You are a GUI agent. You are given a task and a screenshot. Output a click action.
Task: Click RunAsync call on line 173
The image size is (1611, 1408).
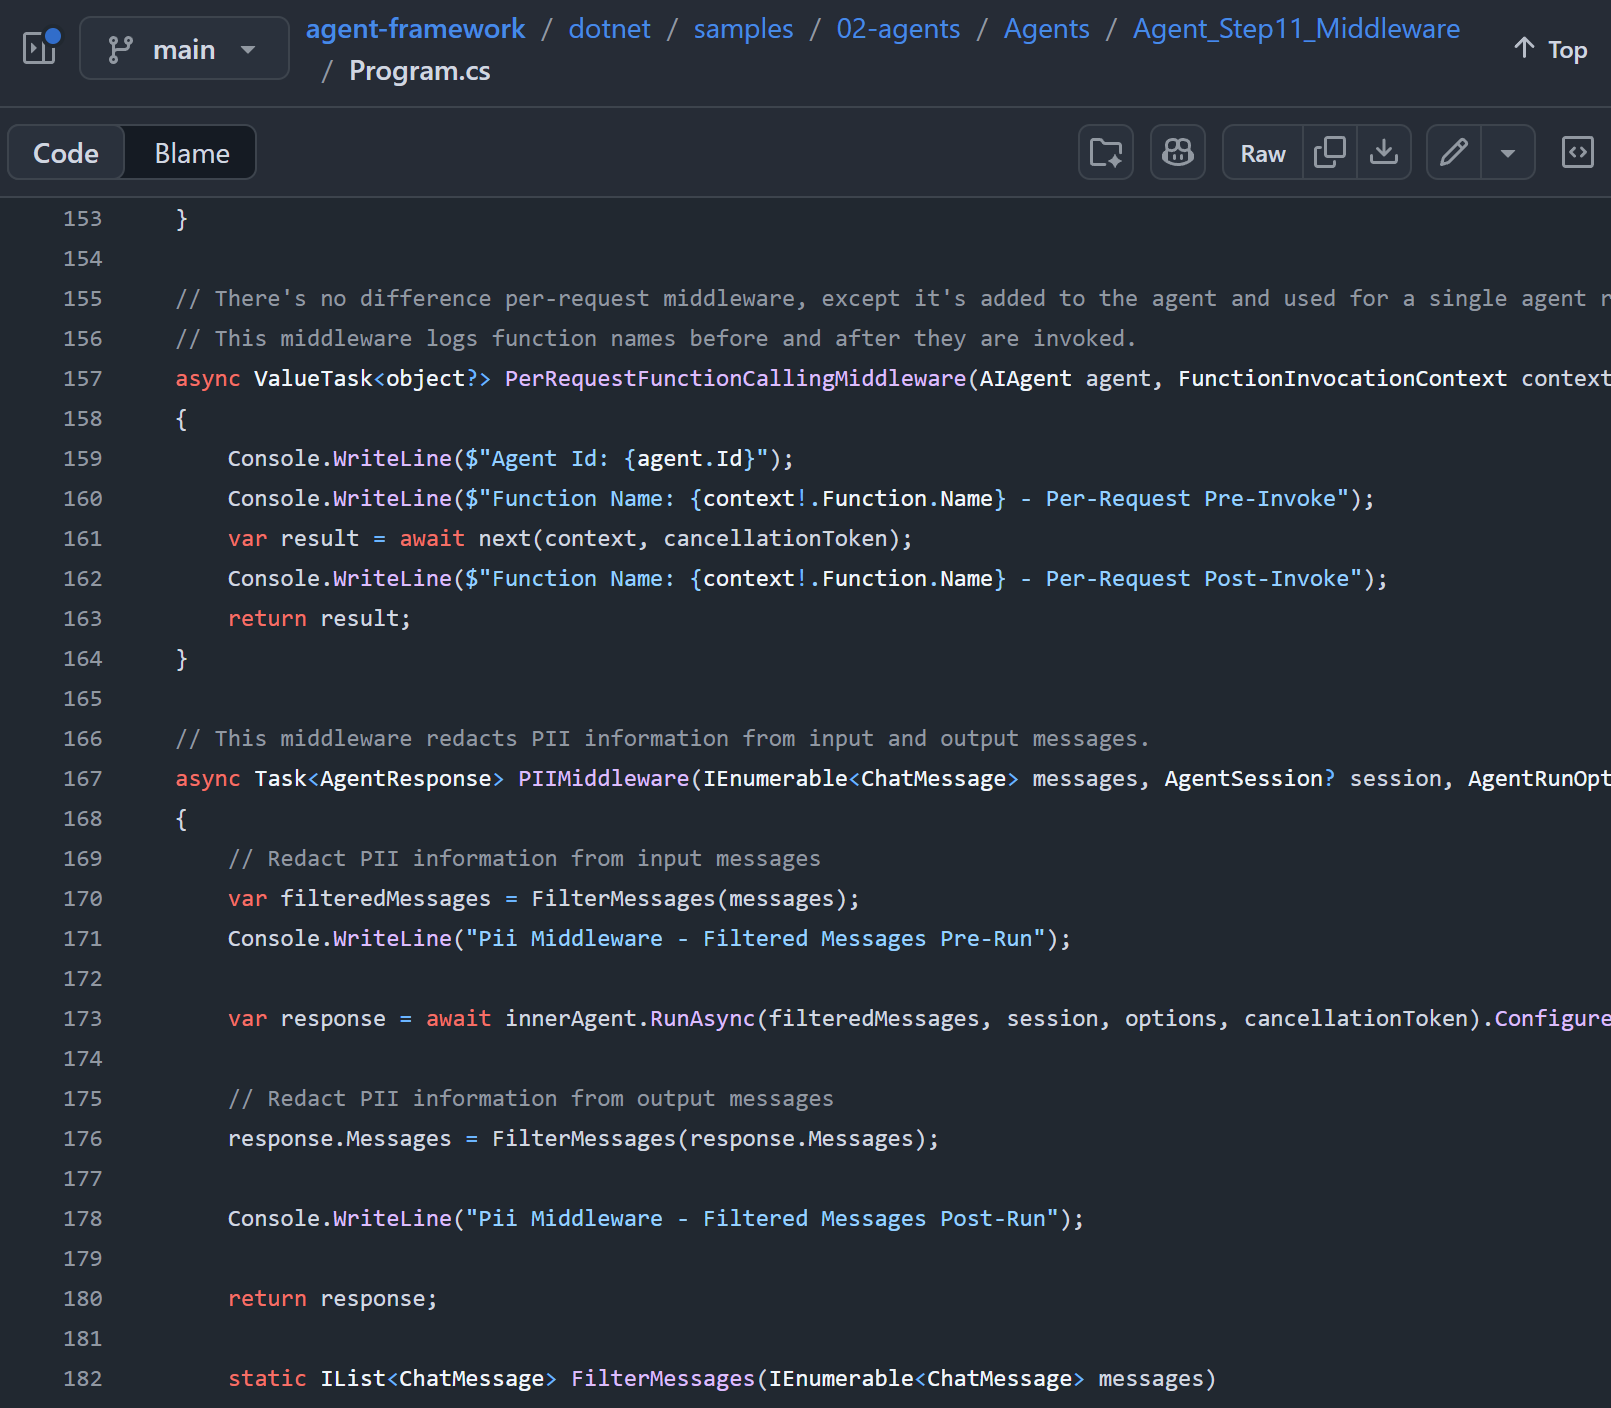[702, 1018]
